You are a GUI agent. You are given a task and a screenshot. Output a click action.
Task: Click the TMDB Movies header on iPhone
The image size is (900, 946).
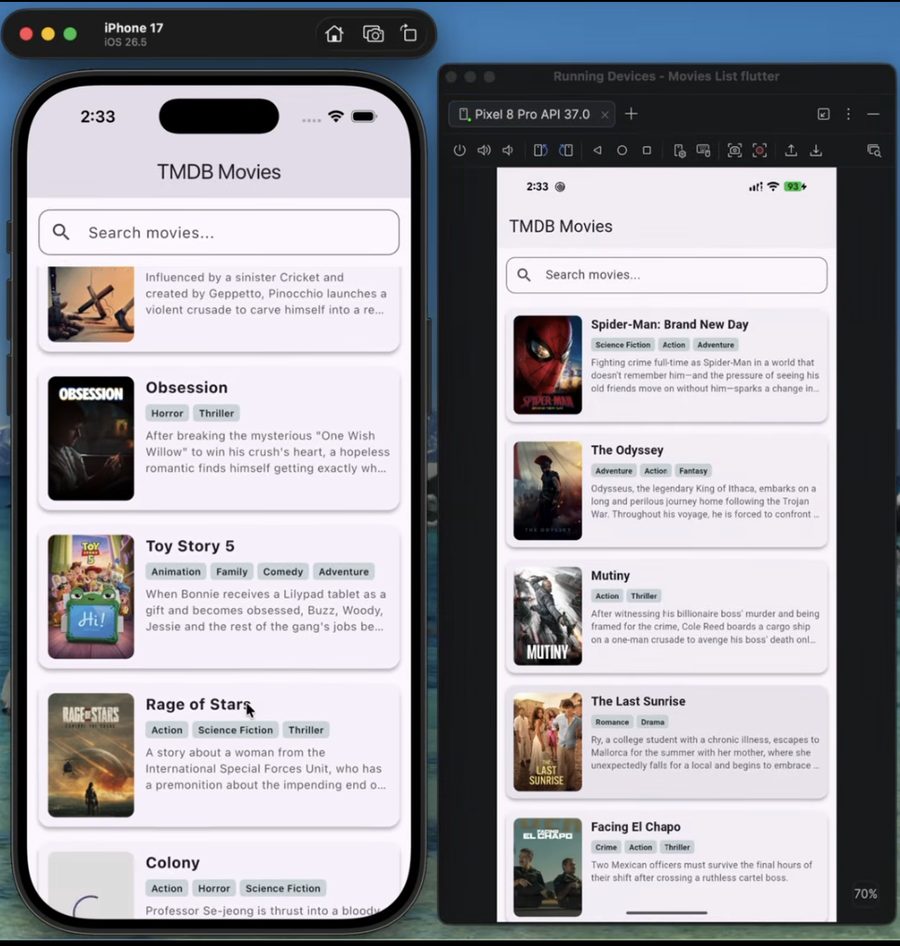[219, 172]
